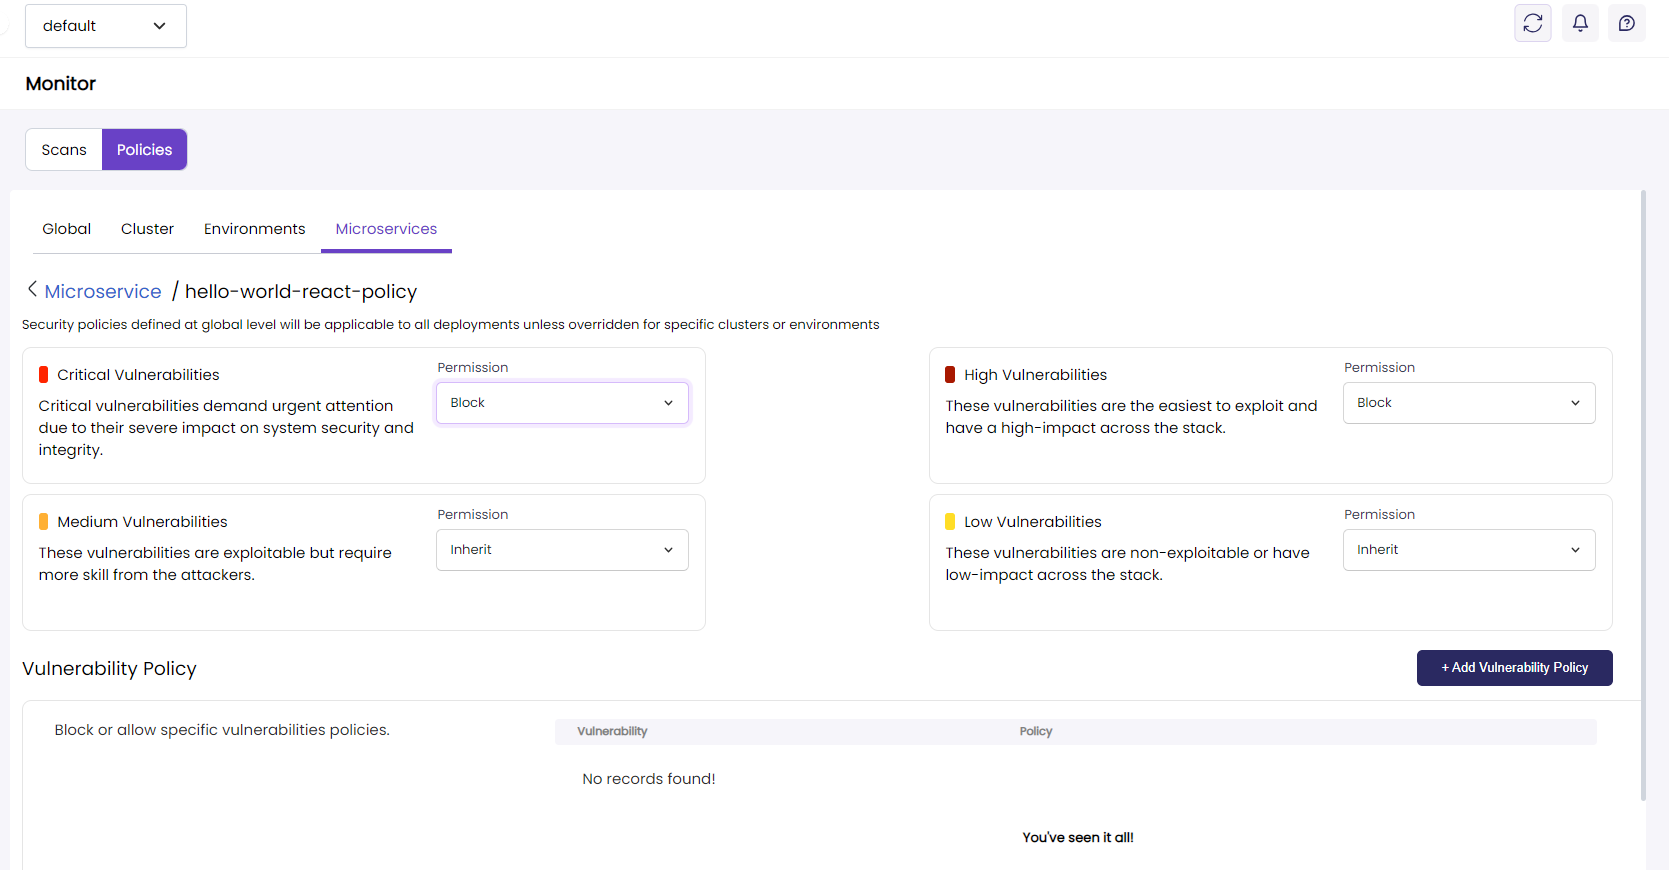The height and width of the screenshot is (870, 1669).
Task: Open the help question mark icon
Action: click(x=1627, y=23)
